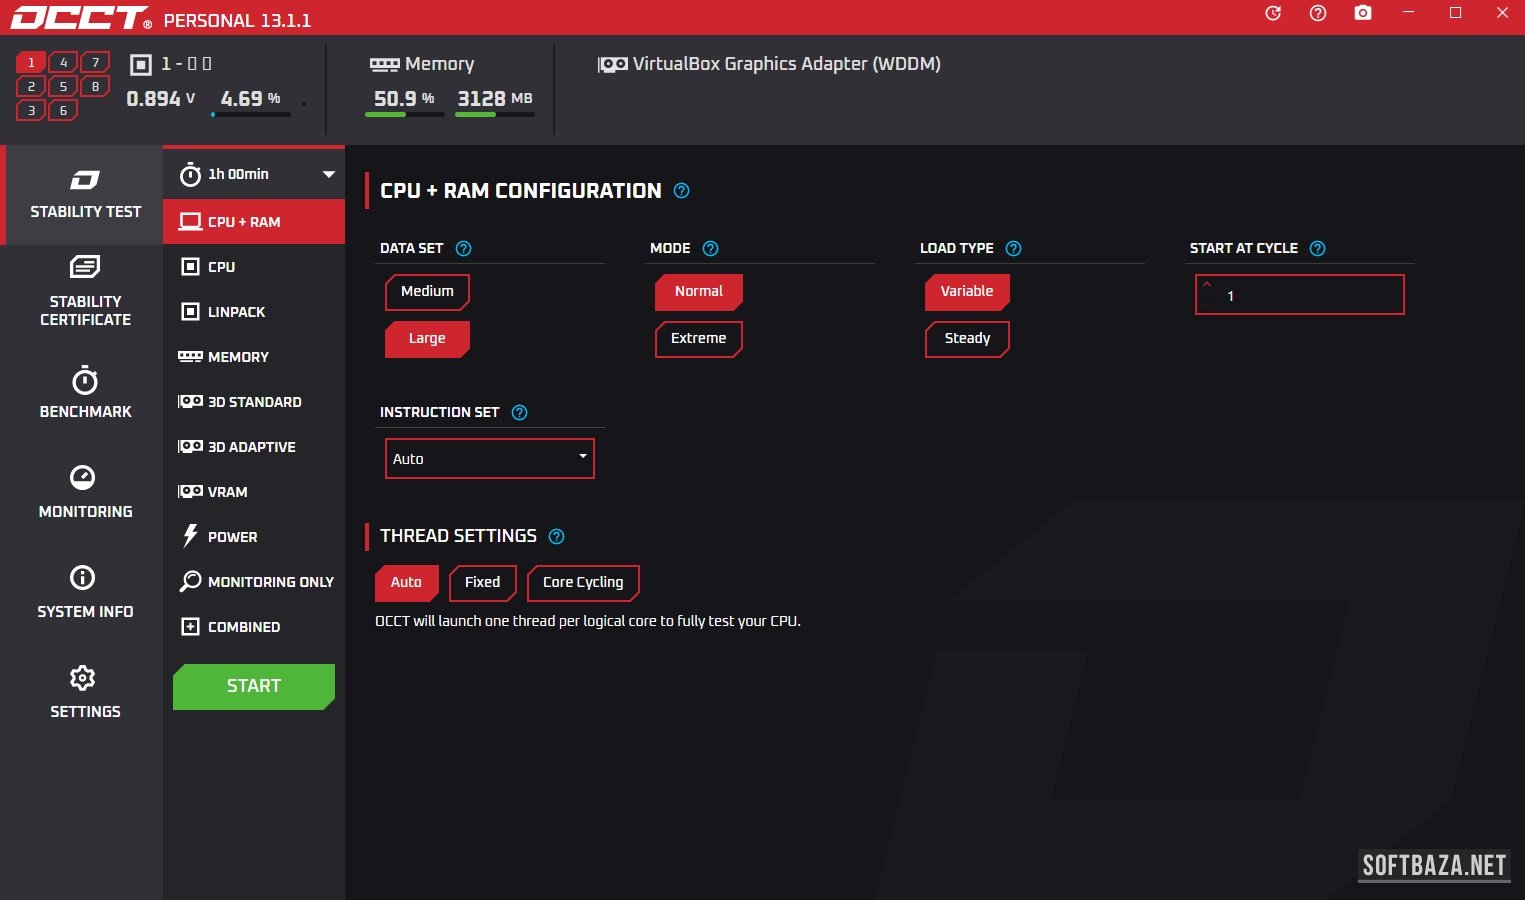Viewport: 1525px width, 900px height.
Task: Open Stability Certificate section
Action: [85, 291]
